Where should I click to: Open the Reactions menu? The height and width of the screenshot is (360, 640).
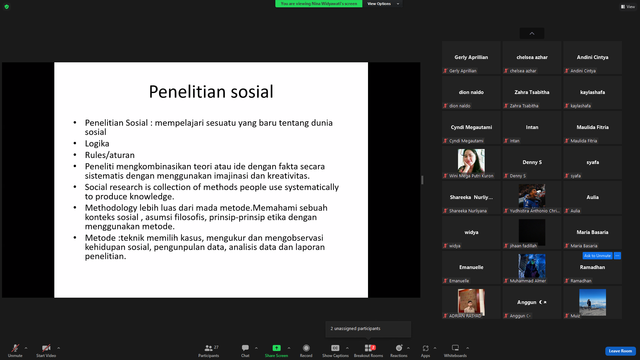399,350
